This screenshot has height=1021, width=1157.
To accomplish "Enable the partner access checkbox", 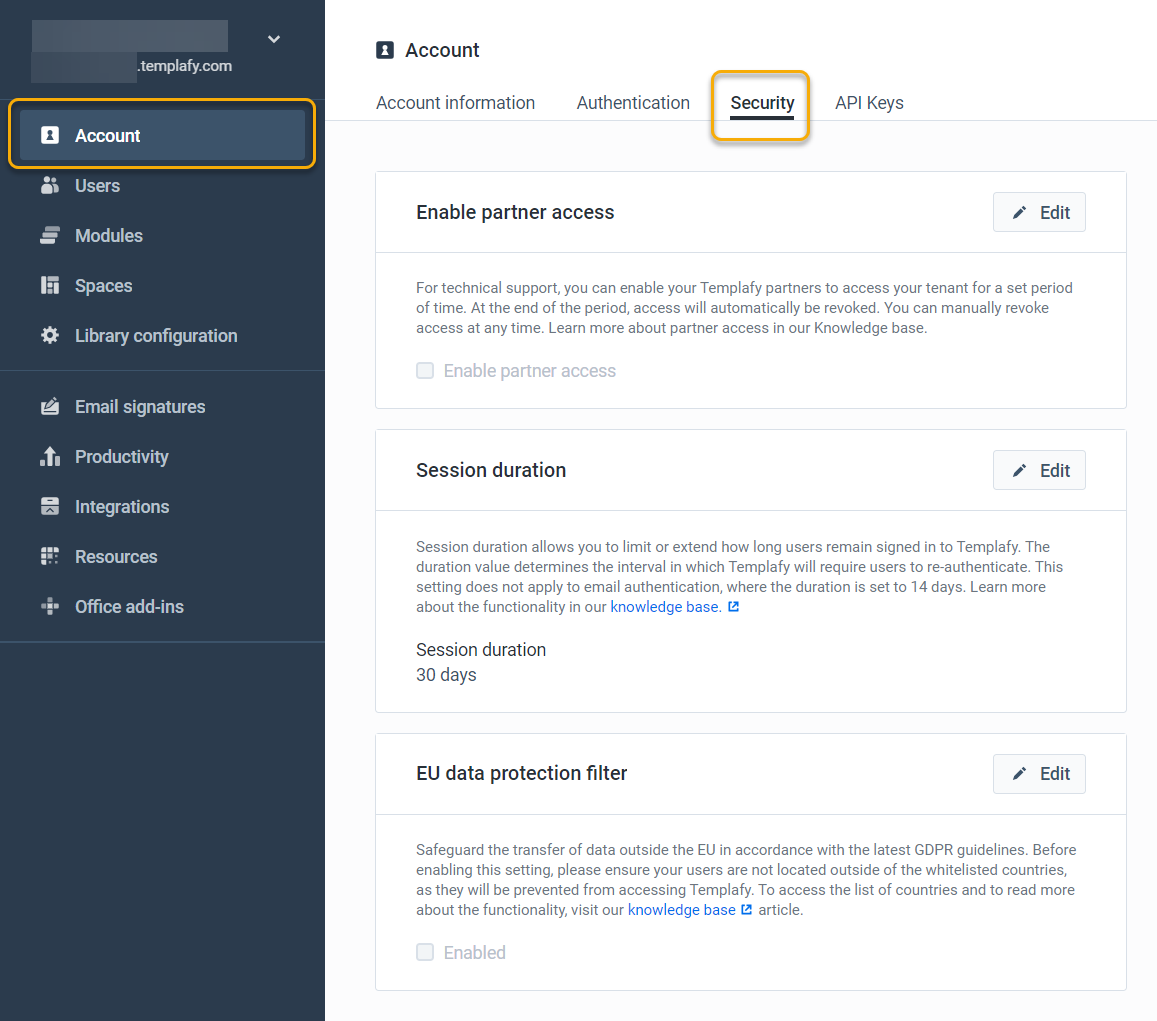I will click(x=425, y=370).
